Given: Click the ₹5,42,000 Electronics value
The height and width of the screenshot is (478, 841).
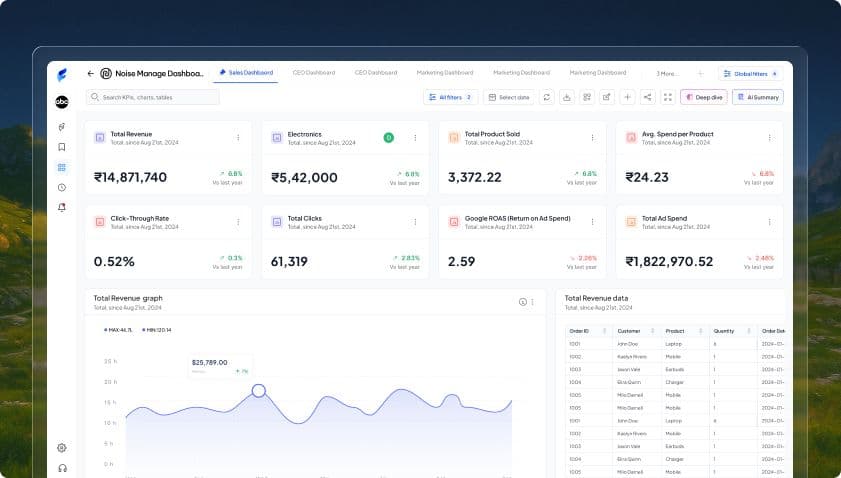Looking at the screenshot, I should pos(305,178).
